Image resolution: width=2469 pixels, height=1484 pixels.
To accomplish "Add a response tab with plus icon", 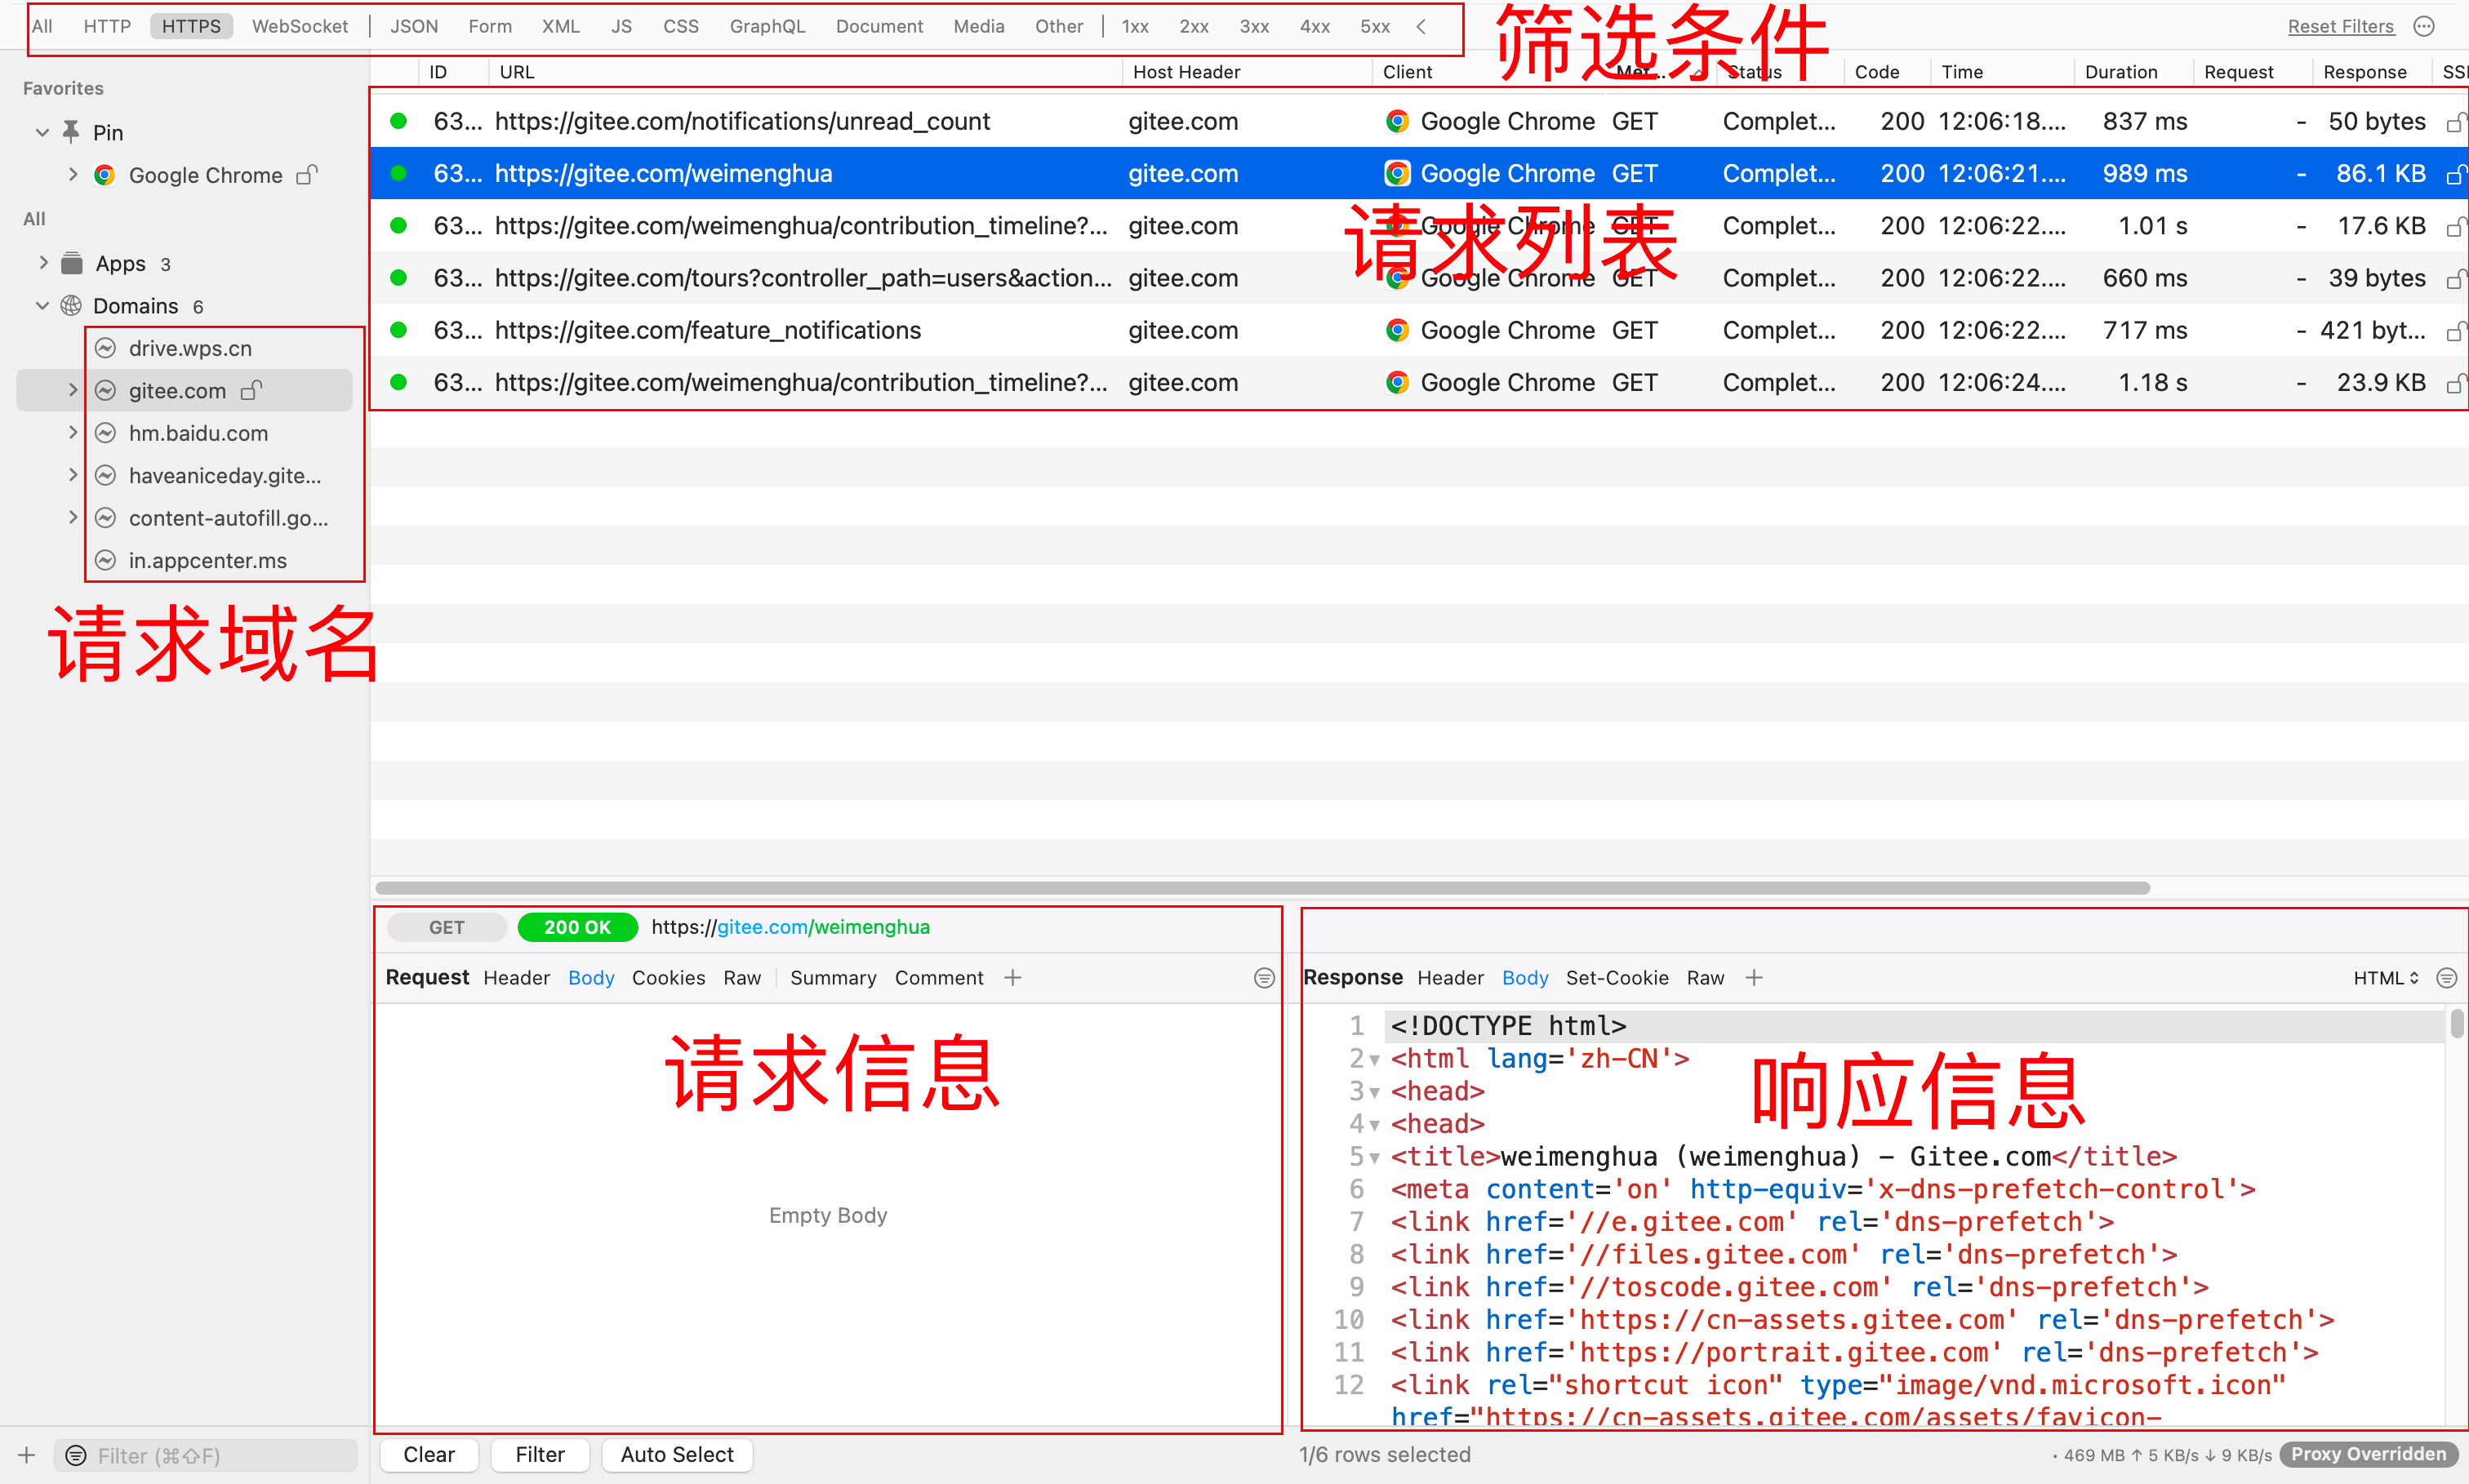I will [x=1754, y=978].
